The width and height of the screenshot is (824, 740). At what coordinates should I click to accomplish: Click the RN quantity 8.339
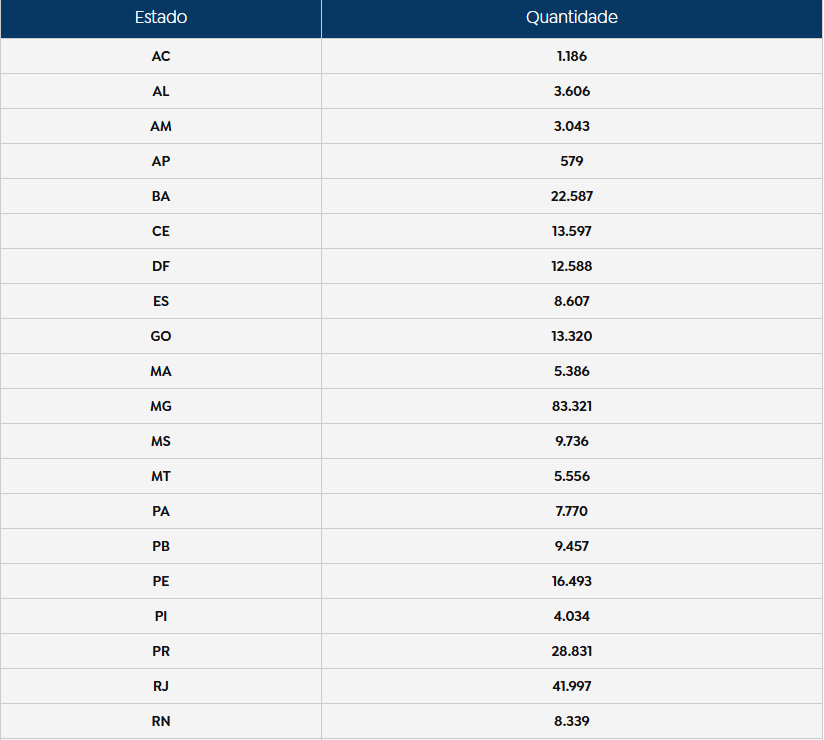coord(572,721)
